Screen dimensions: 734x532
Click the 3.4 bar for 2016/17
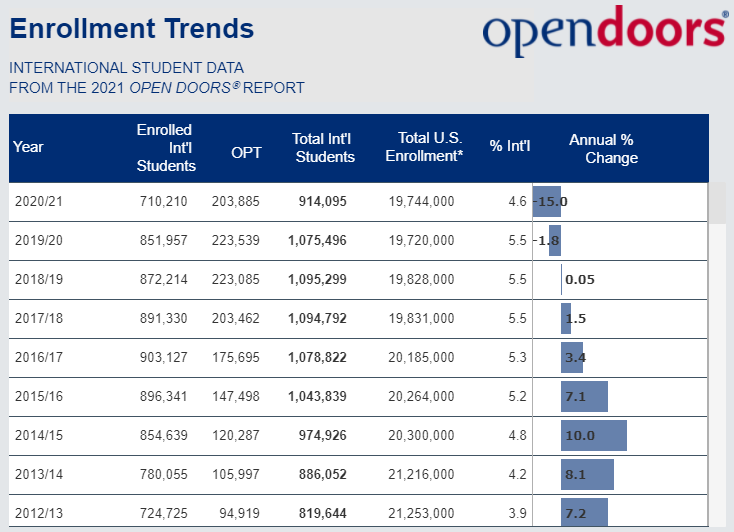[573, 357]
